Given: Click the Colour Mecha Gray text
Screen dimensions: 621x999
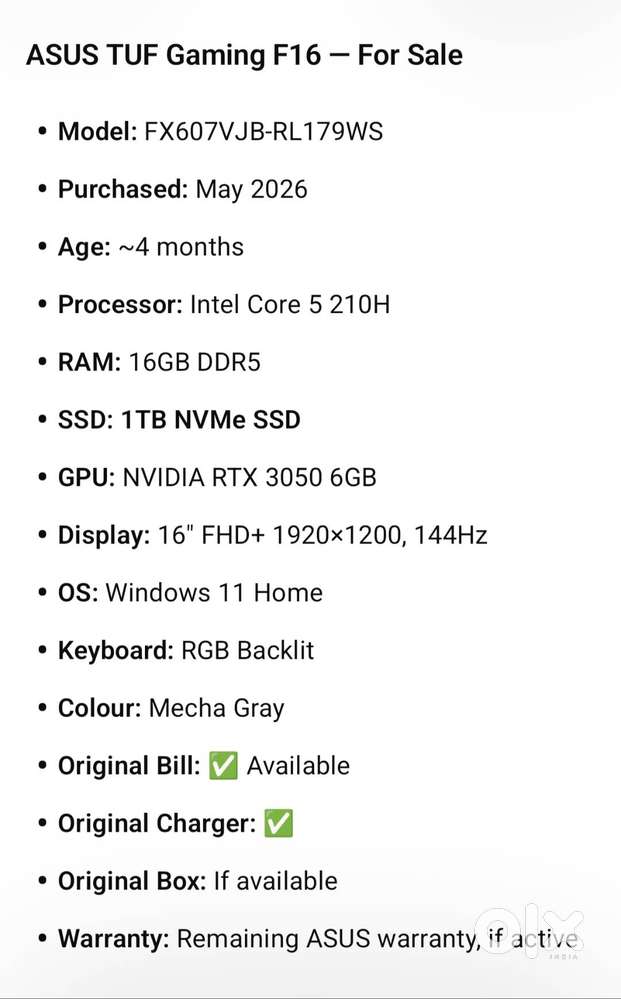Looking at the screenshot, I should (x=171, y=708).
